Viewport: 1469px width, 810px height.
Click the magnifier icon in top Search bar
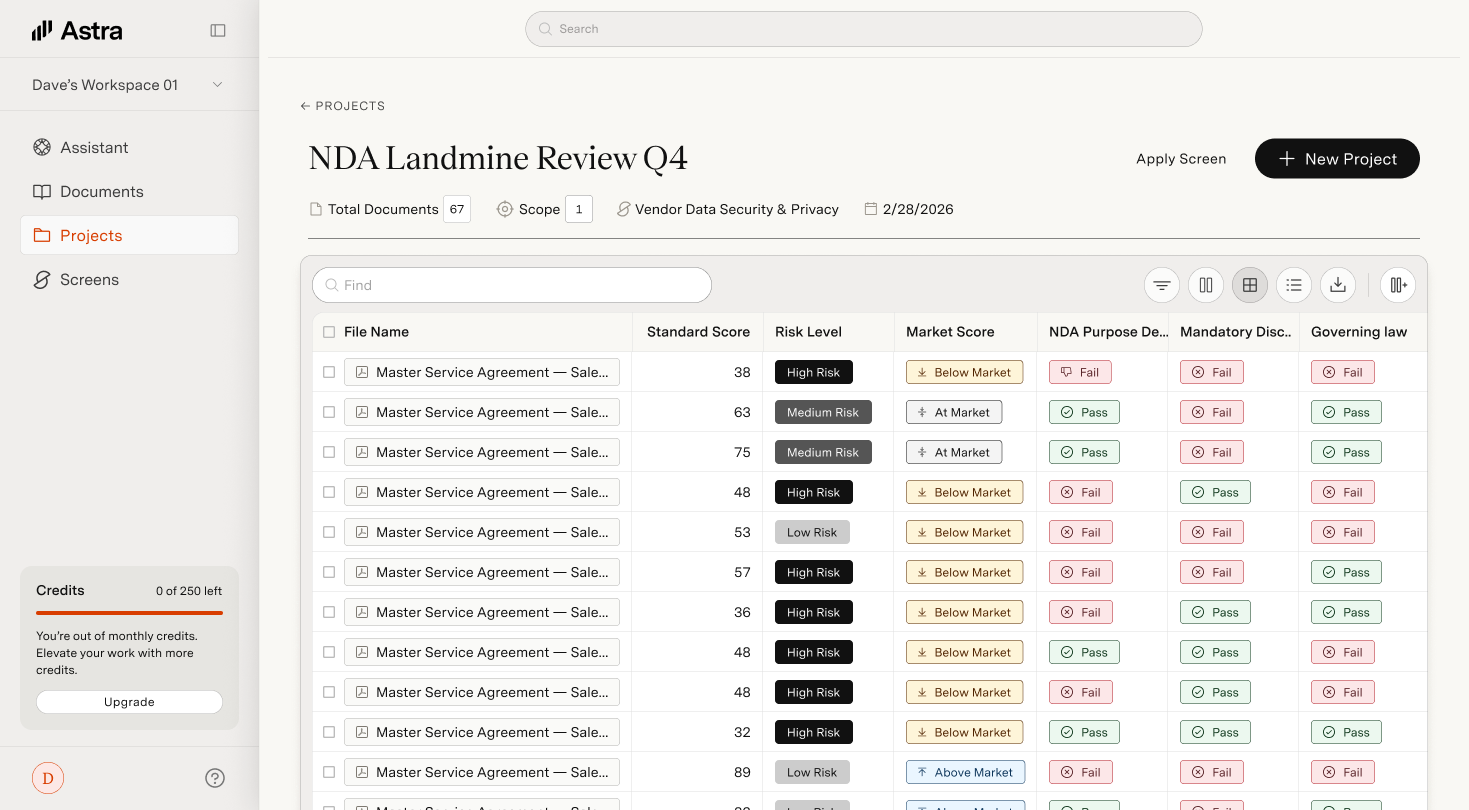(x=545, y=29)
